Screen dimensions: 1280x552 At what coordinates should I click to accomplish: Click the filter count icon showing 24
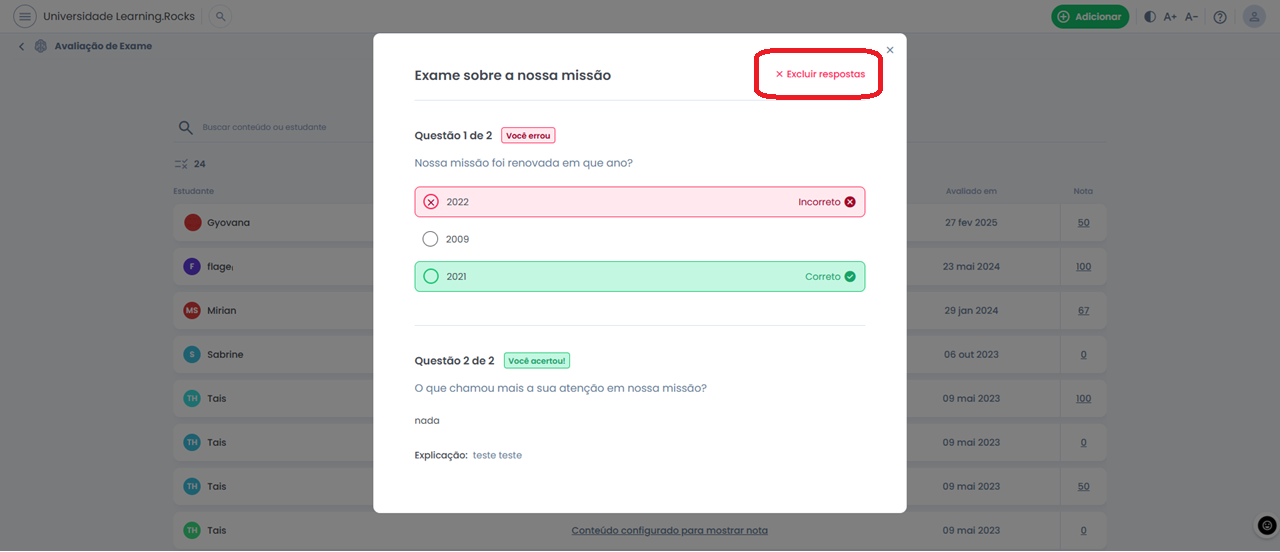tap(181, 164)
